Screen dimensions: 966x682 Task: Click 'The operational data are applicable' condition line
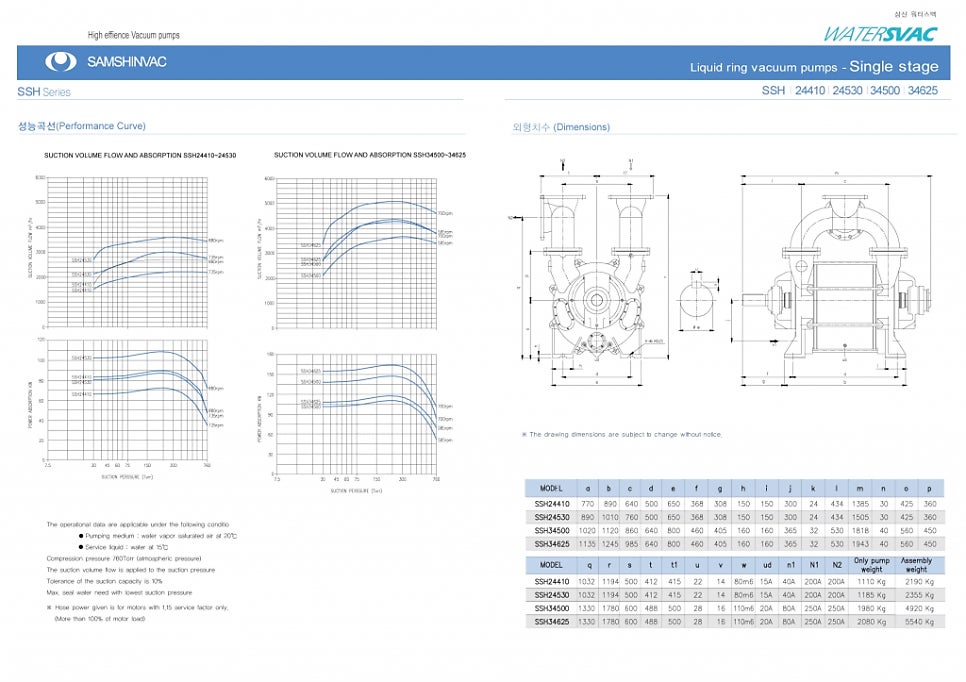pos(137,524)
